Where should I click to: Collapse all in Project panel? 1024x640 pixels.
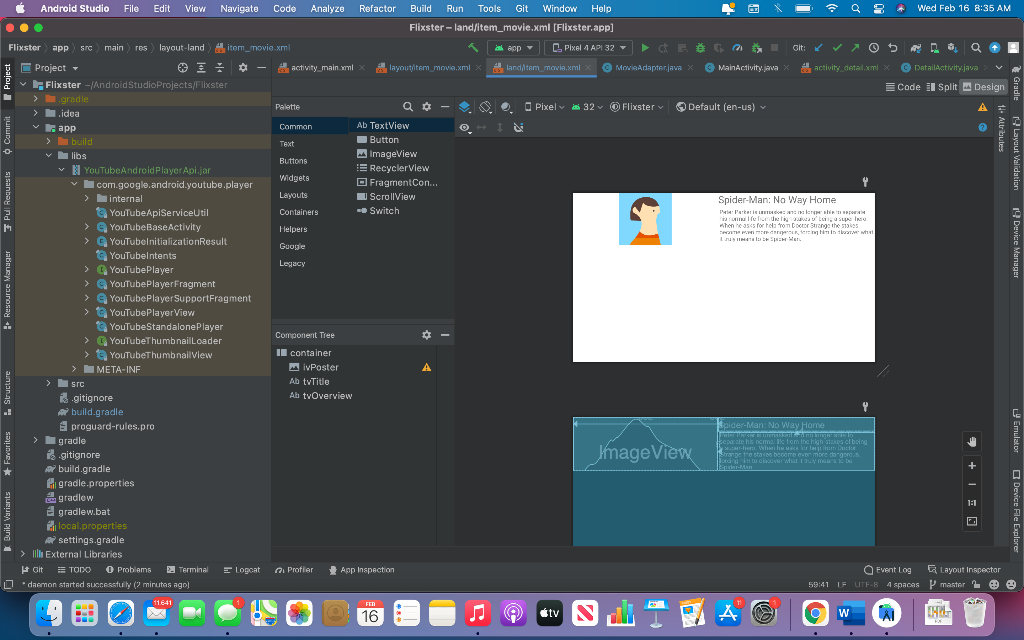(219, 68)
